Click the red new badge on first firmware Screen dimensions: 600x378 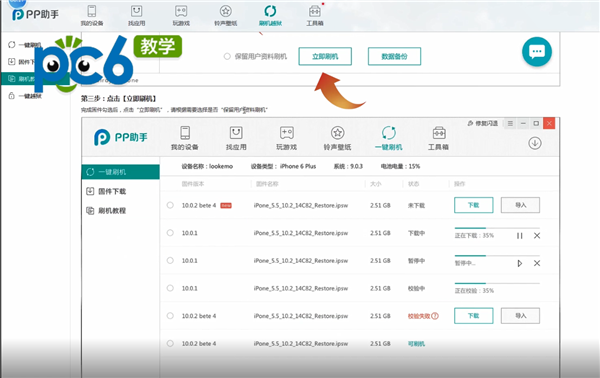226,205
